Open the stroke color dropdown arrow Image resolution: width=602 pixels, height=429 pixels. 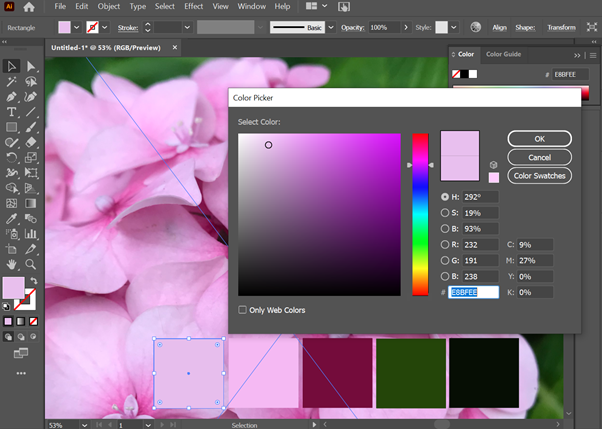[104, 27]
